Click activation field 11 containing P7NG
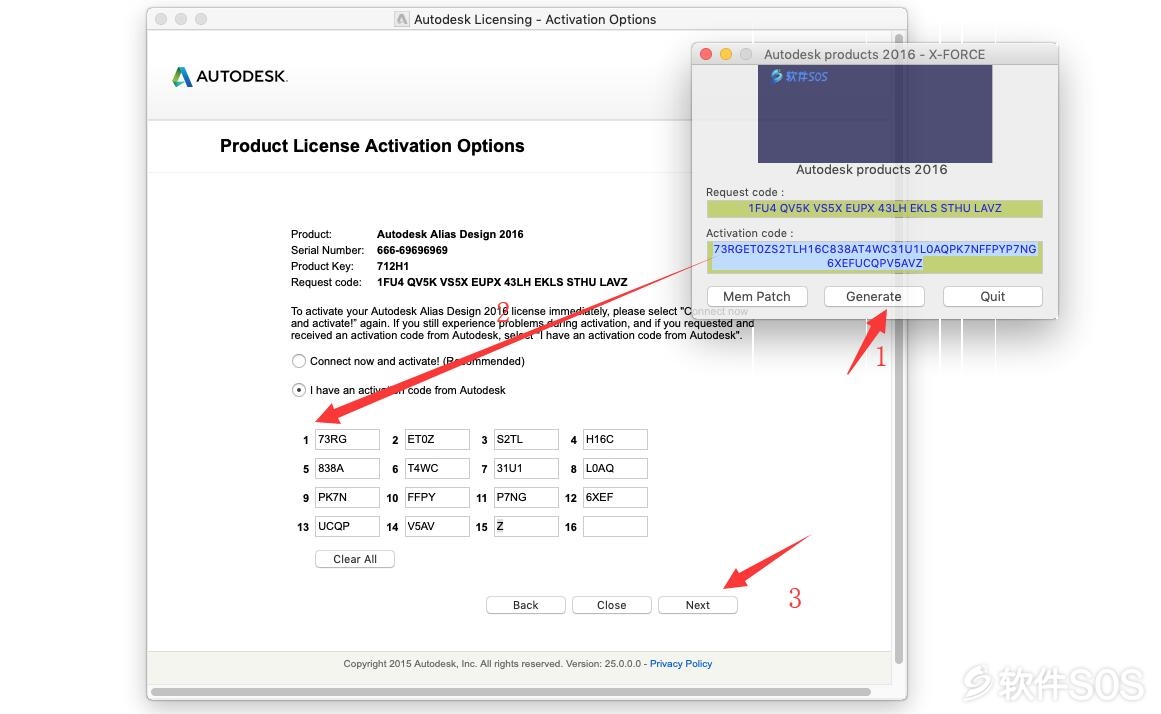 [x=526, y=497]
